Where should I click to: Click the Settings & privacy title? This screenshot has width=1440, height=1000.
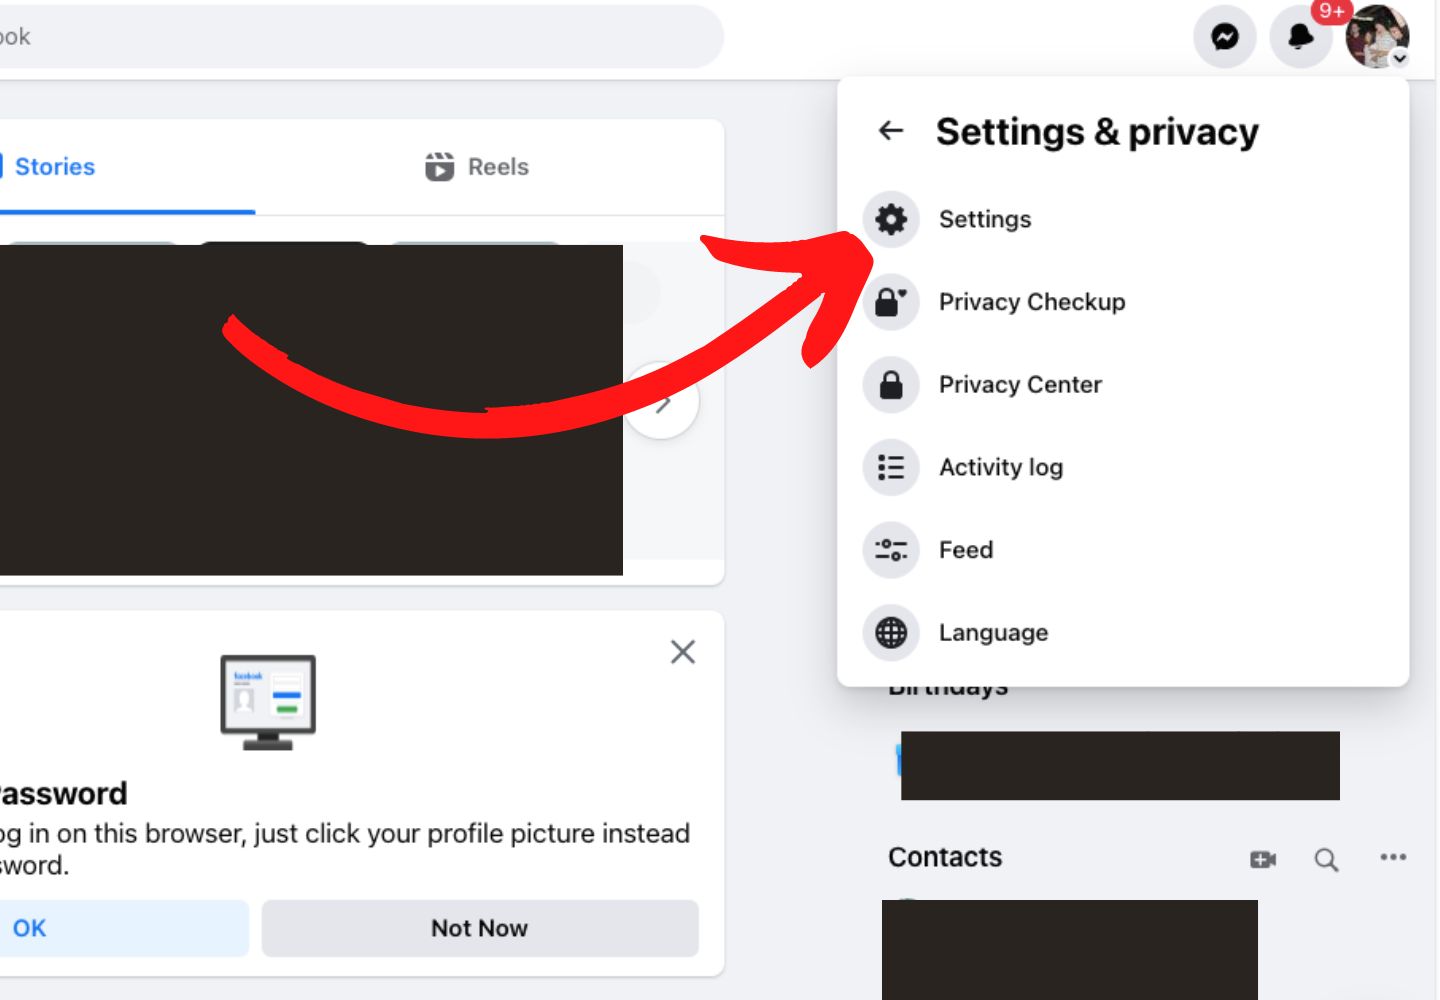(x=1097, y=131)
